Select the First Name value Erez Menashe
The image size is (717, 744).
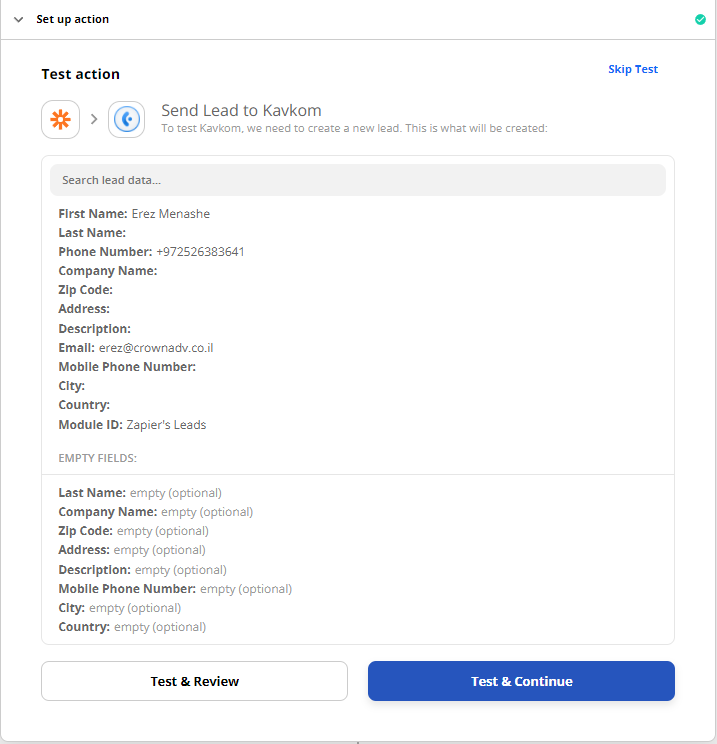pos(170,213)
